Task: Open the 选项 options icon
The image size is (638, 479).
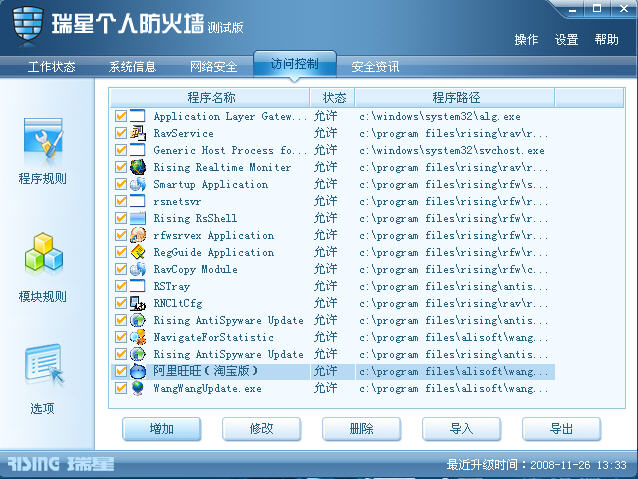Action: coord(44,364)
